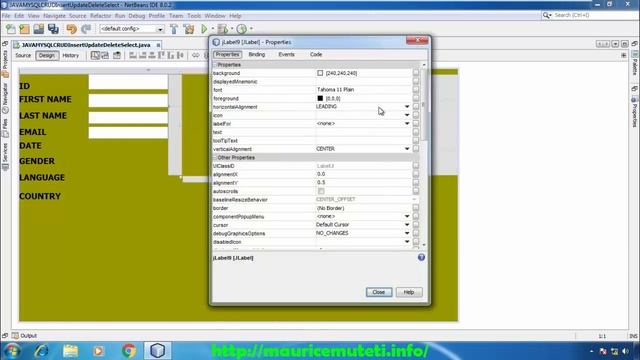Click Windows Start button
The image size is (640, 360).
(12, 351)
